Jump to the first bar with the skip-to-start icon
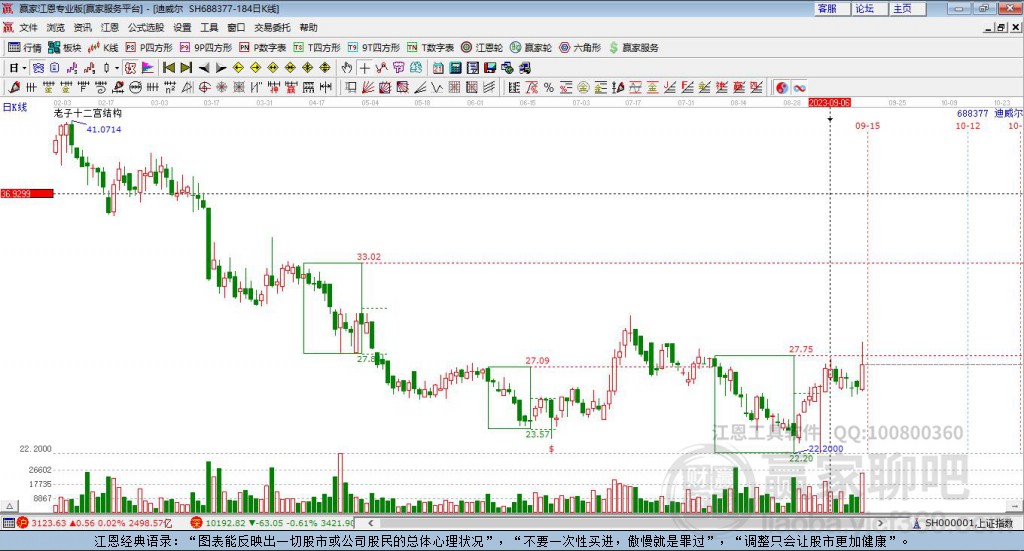The height and width of the screenshot is (551, 1024). (168, 68)
